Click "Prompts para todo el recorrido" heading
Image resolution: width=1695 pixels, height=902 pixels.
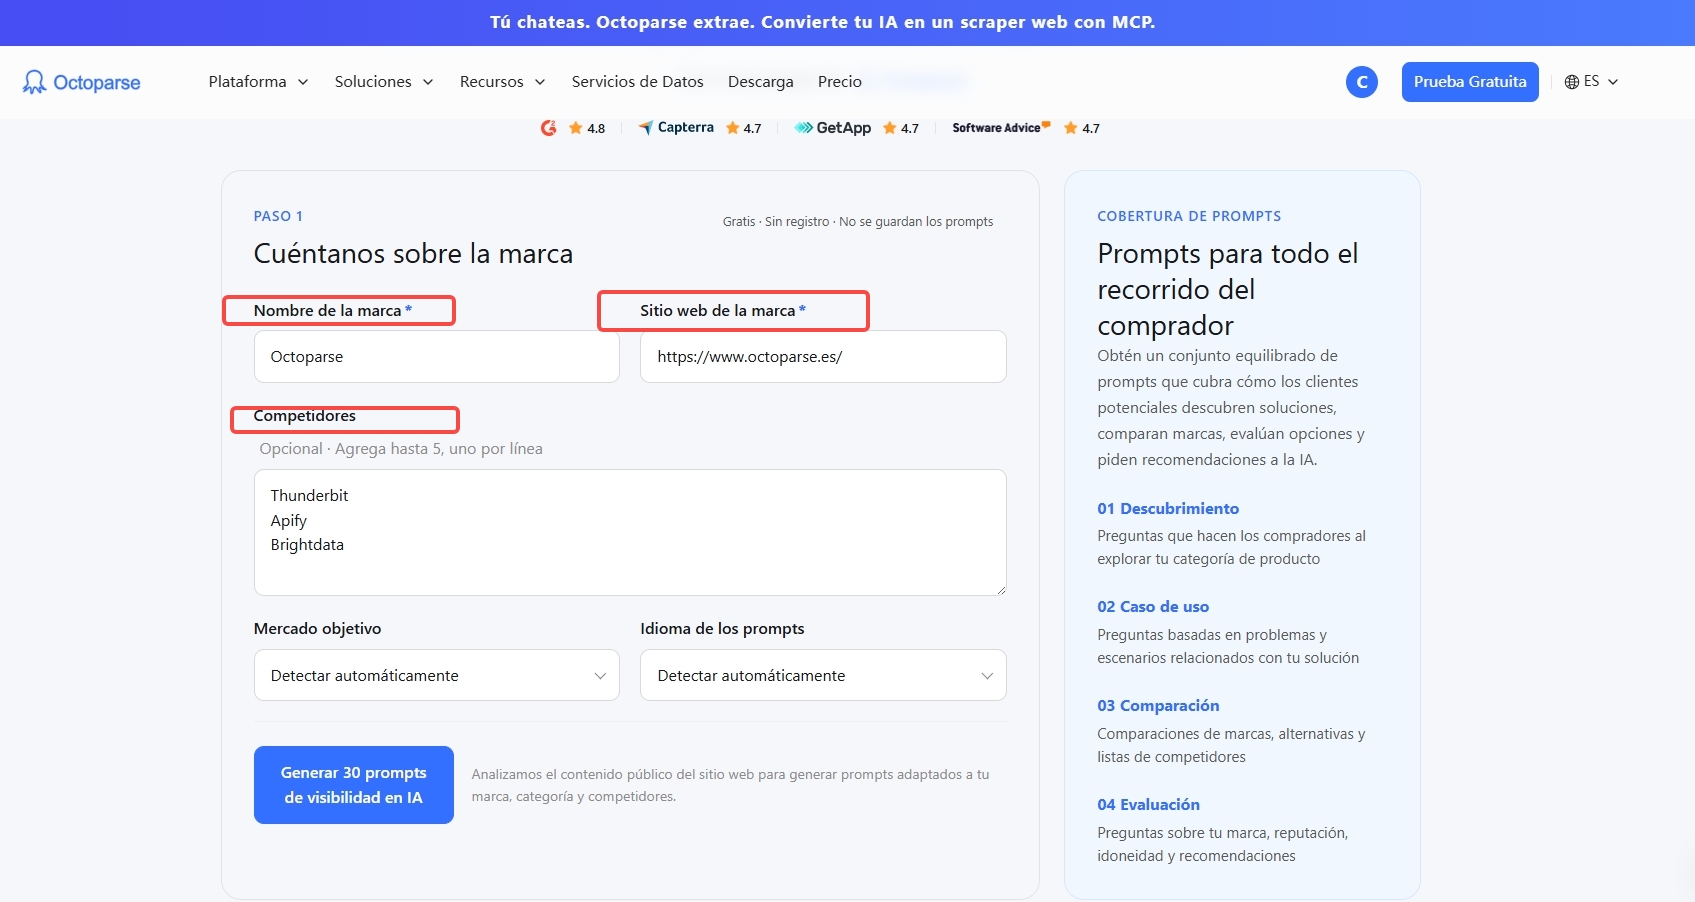click(1228, 289)
